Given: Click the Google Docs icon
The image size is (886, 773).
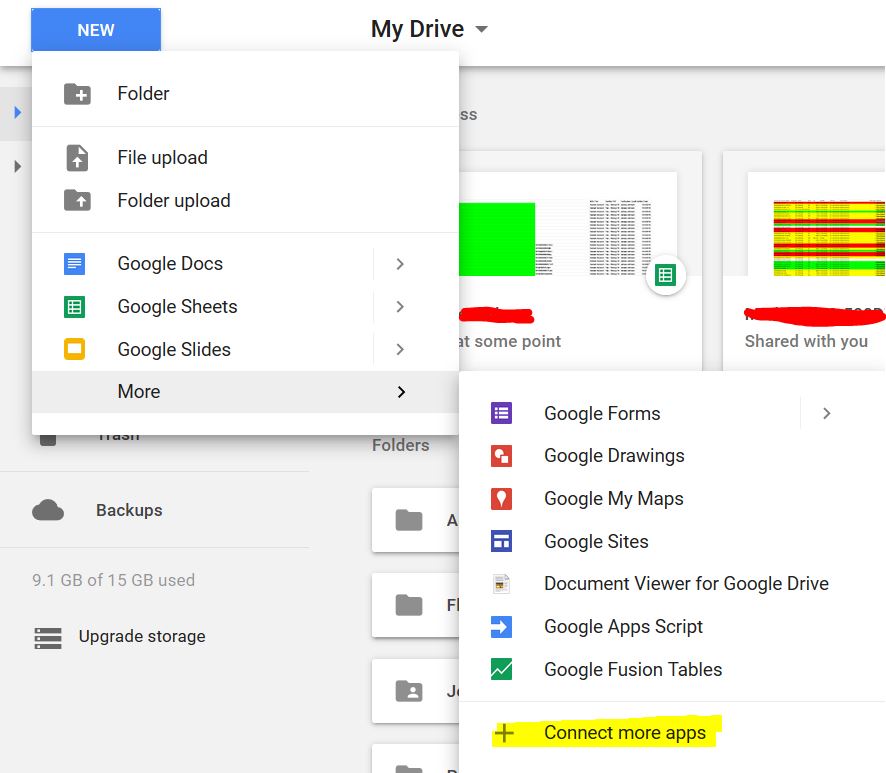Looking at the screenshot, I should click(x=75, y=264).
